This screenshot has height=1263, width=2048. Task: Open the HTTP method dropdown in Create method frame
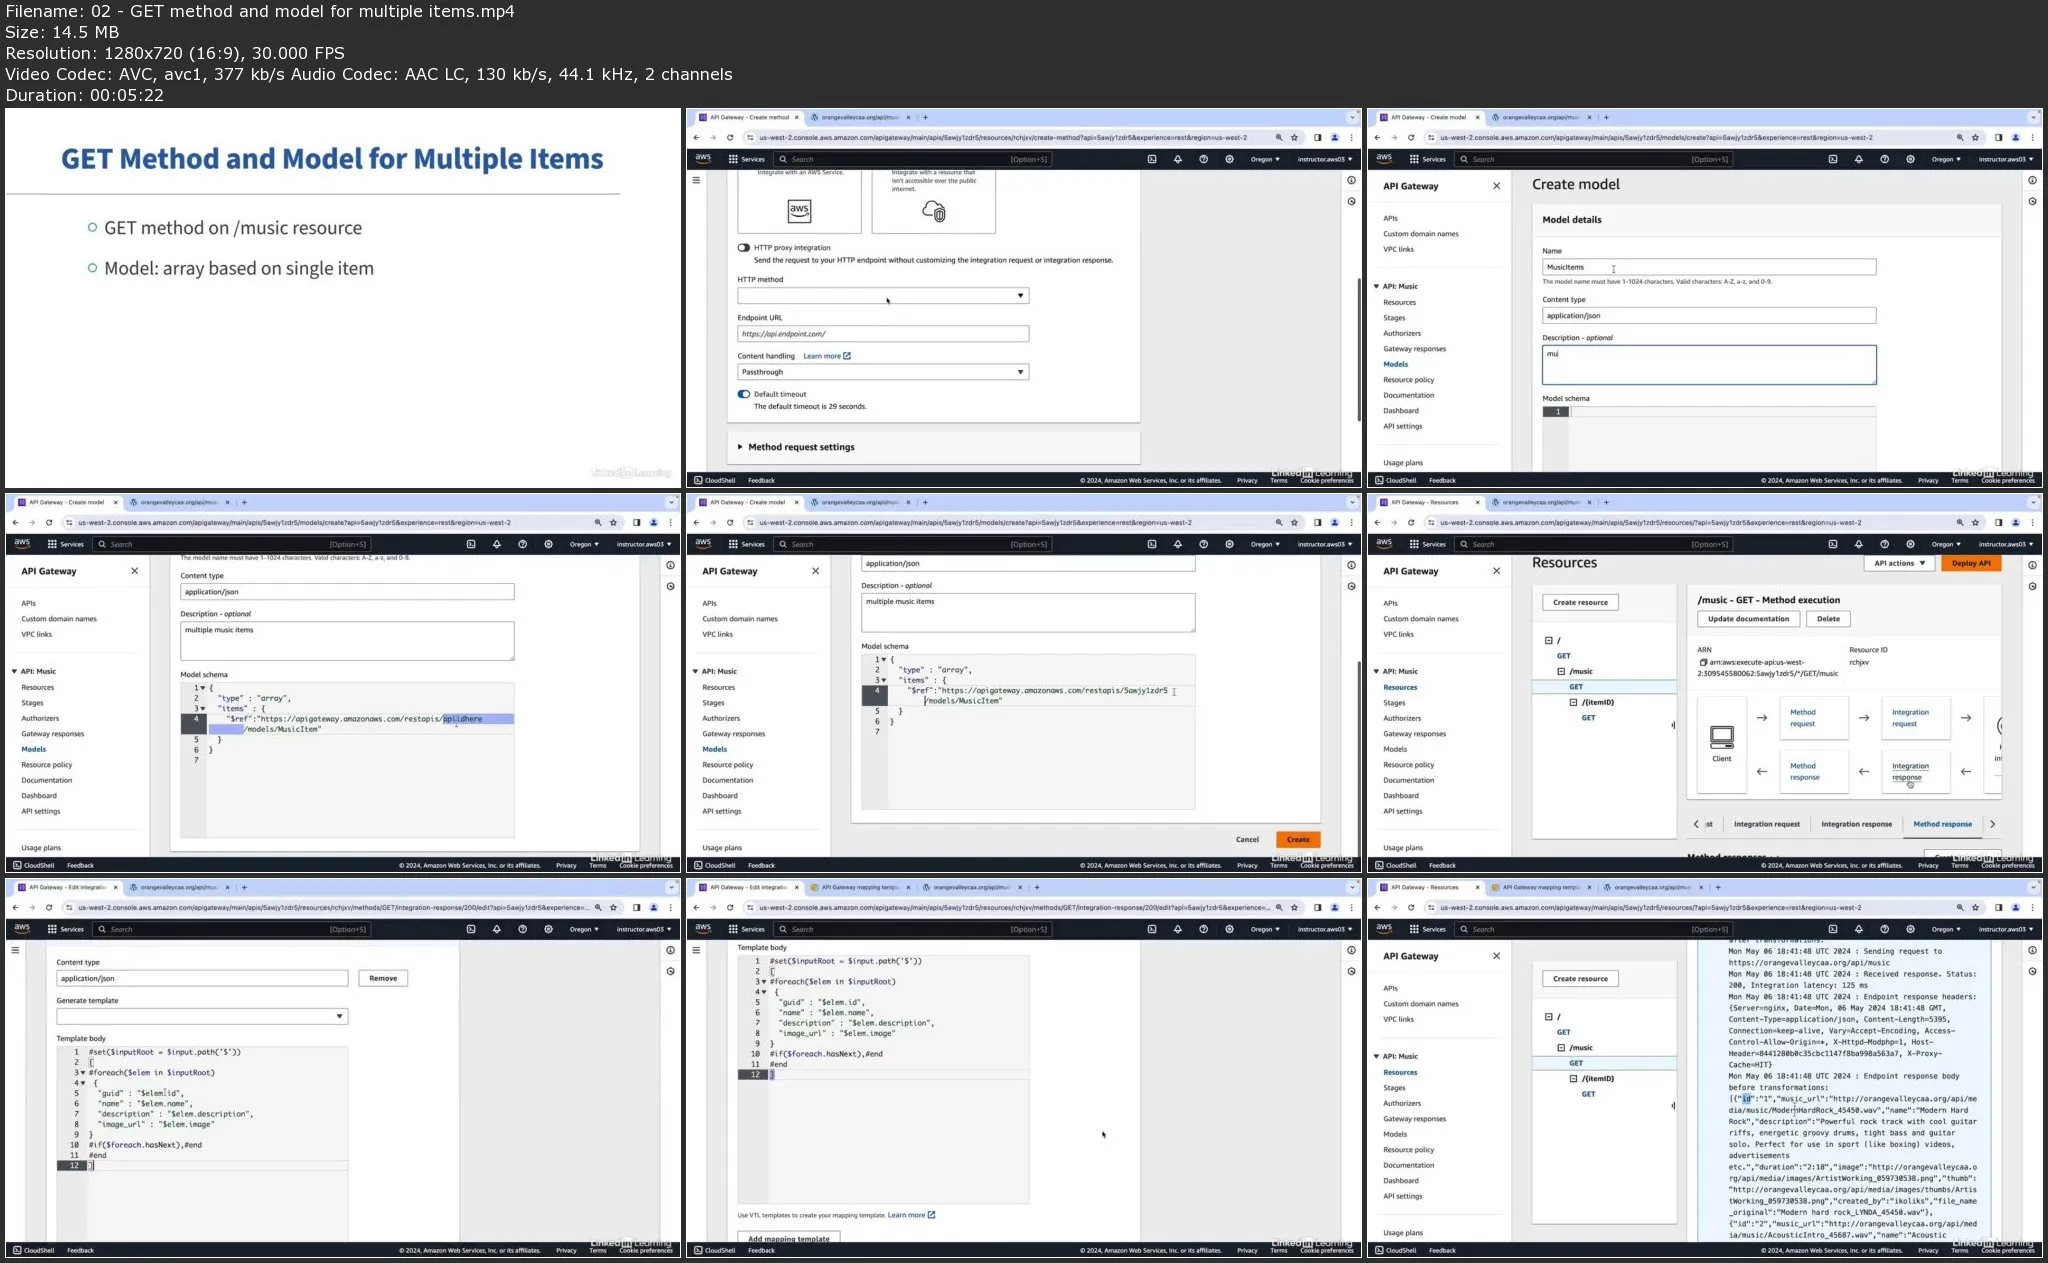click(x=883, y=296)
